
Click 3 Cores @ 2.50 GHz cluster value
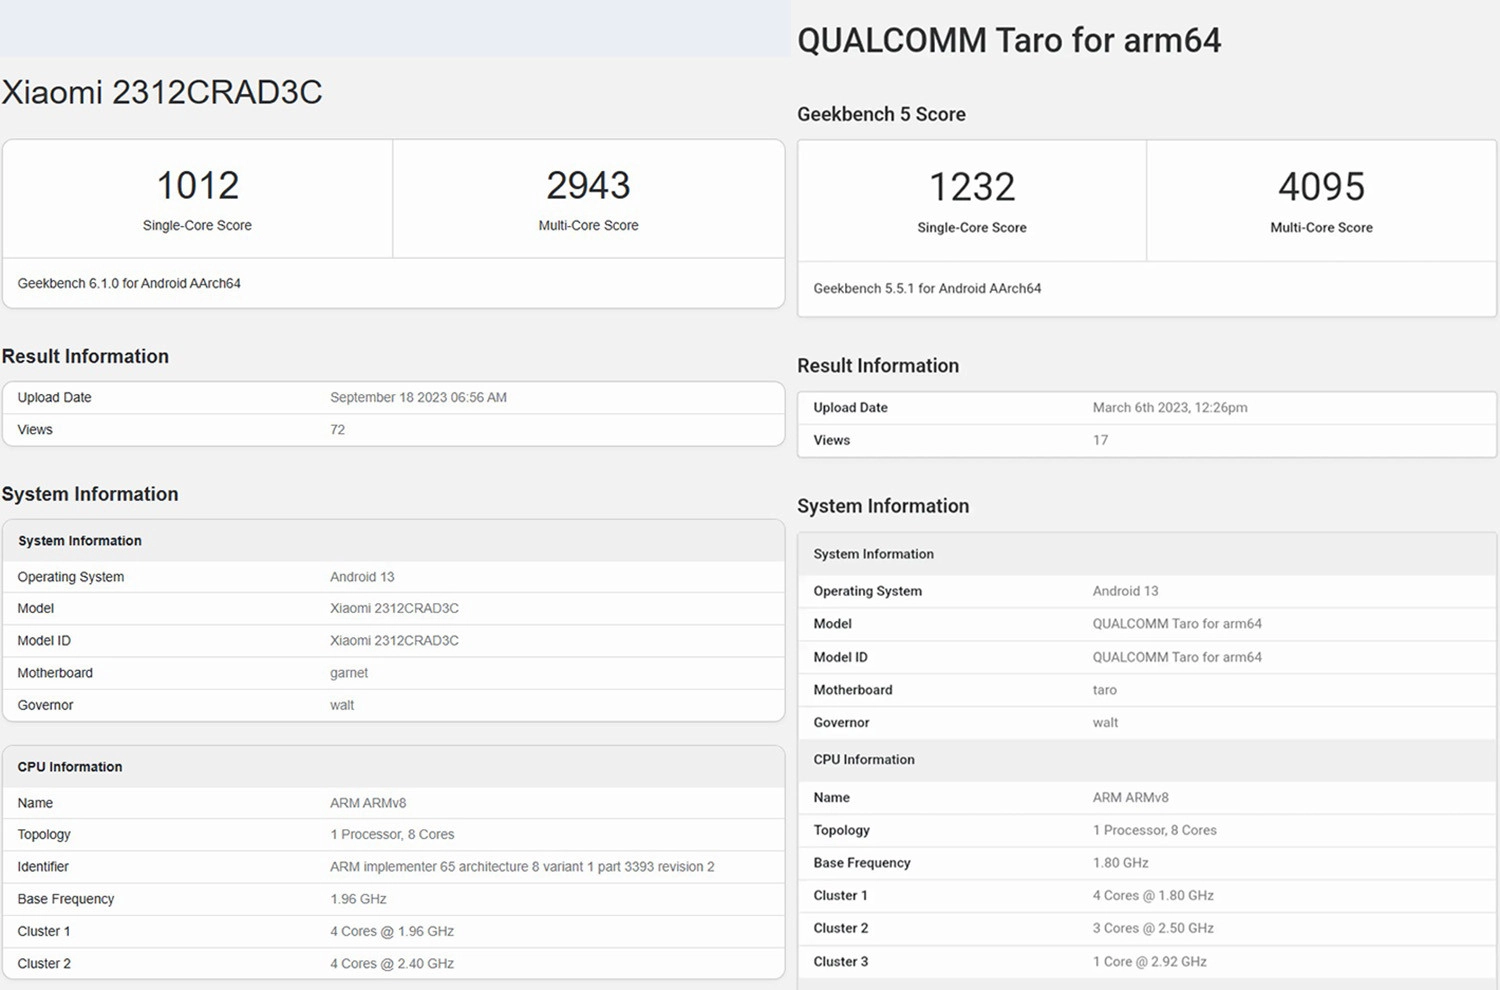coord(1153,928)
